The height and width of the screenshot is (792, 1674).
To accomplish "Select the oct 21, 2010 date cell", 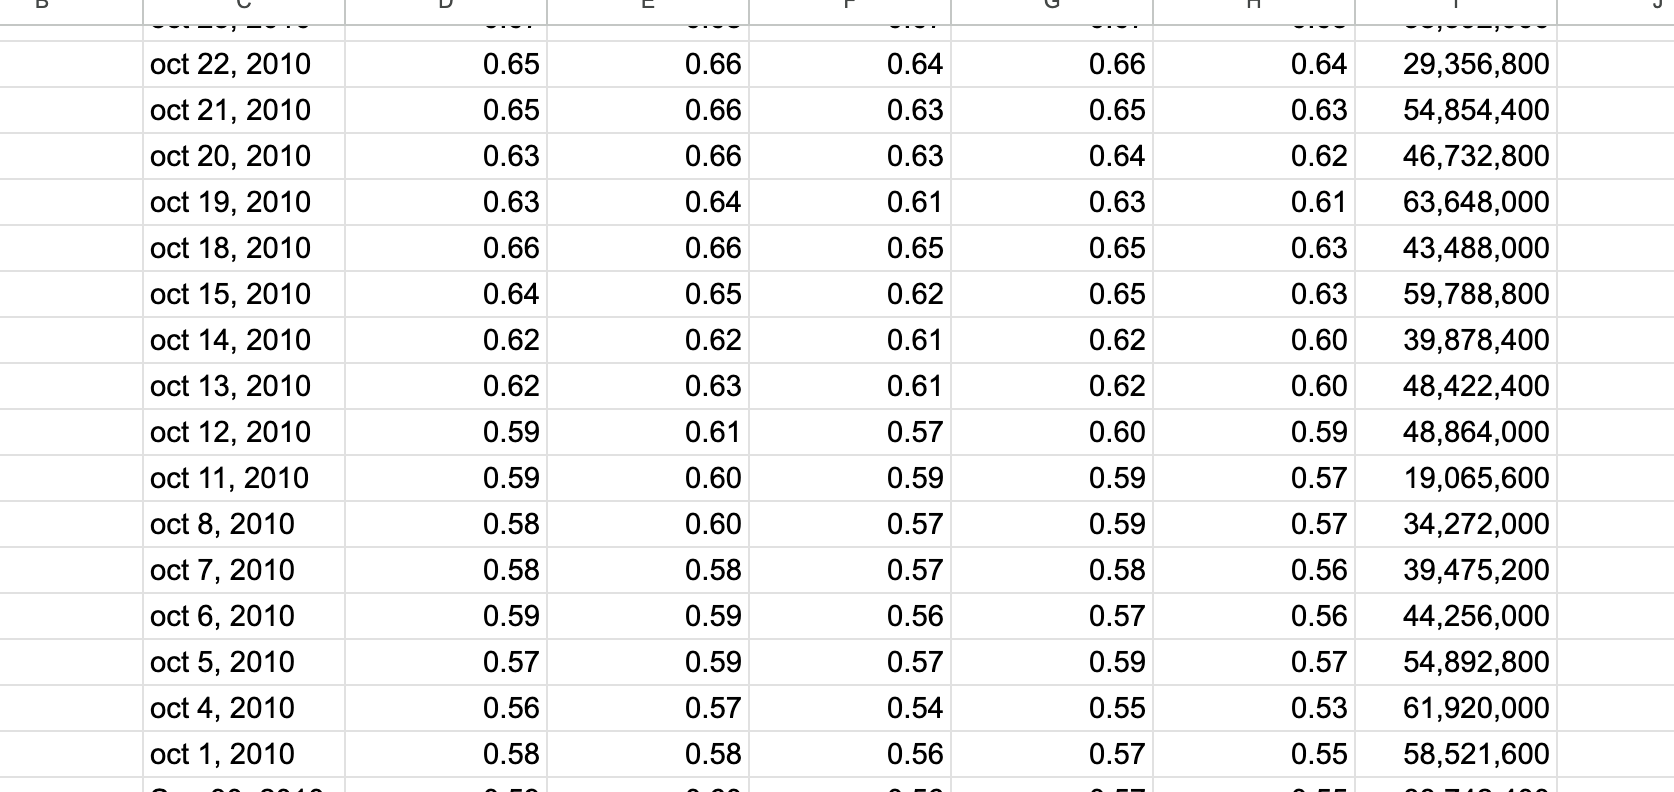I will coord(244,110).
